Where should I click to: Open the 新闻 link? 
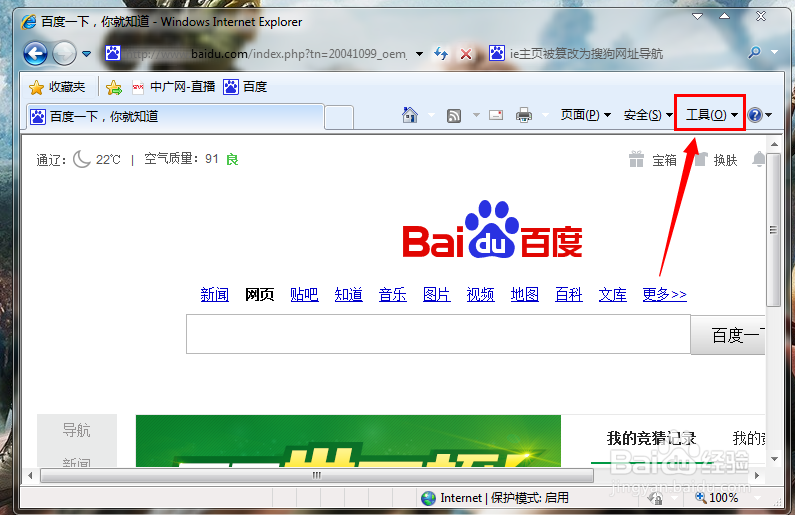coord(214,295)
